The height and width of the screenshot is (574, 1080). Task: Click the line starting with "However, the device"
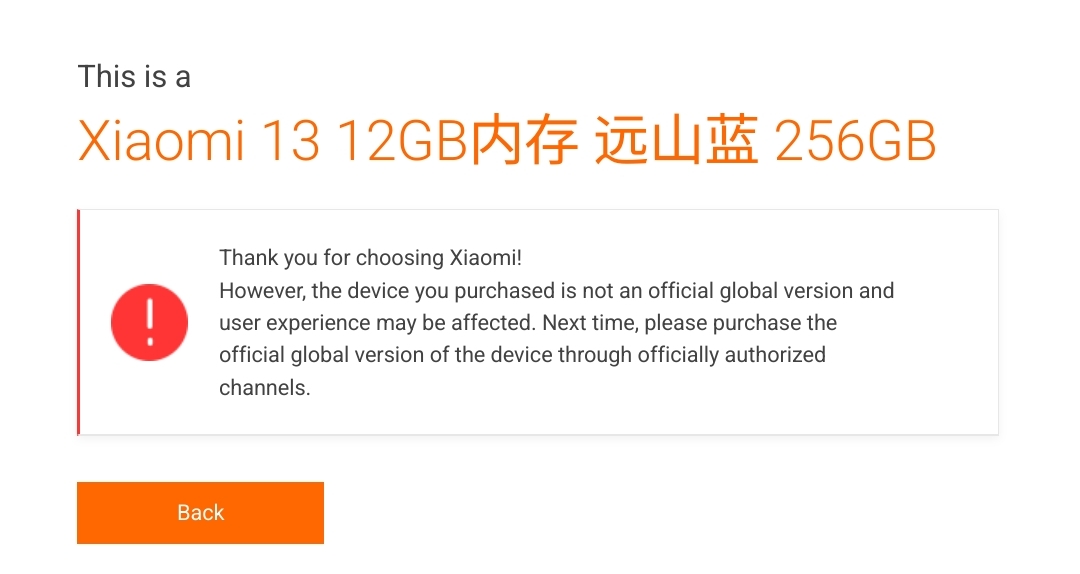pyautogui.click(x=556, y=291)
